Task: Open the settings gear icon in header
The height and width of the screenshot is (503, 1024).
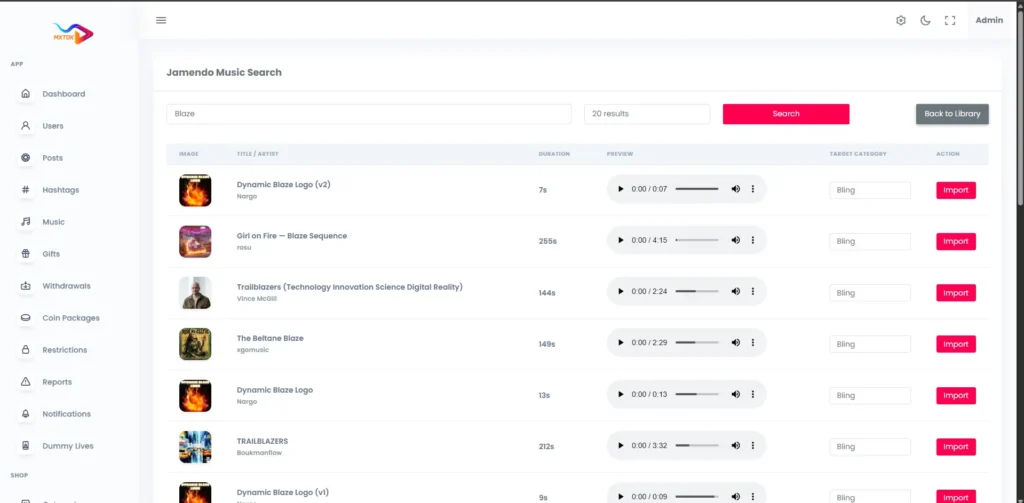Action: 900,20
